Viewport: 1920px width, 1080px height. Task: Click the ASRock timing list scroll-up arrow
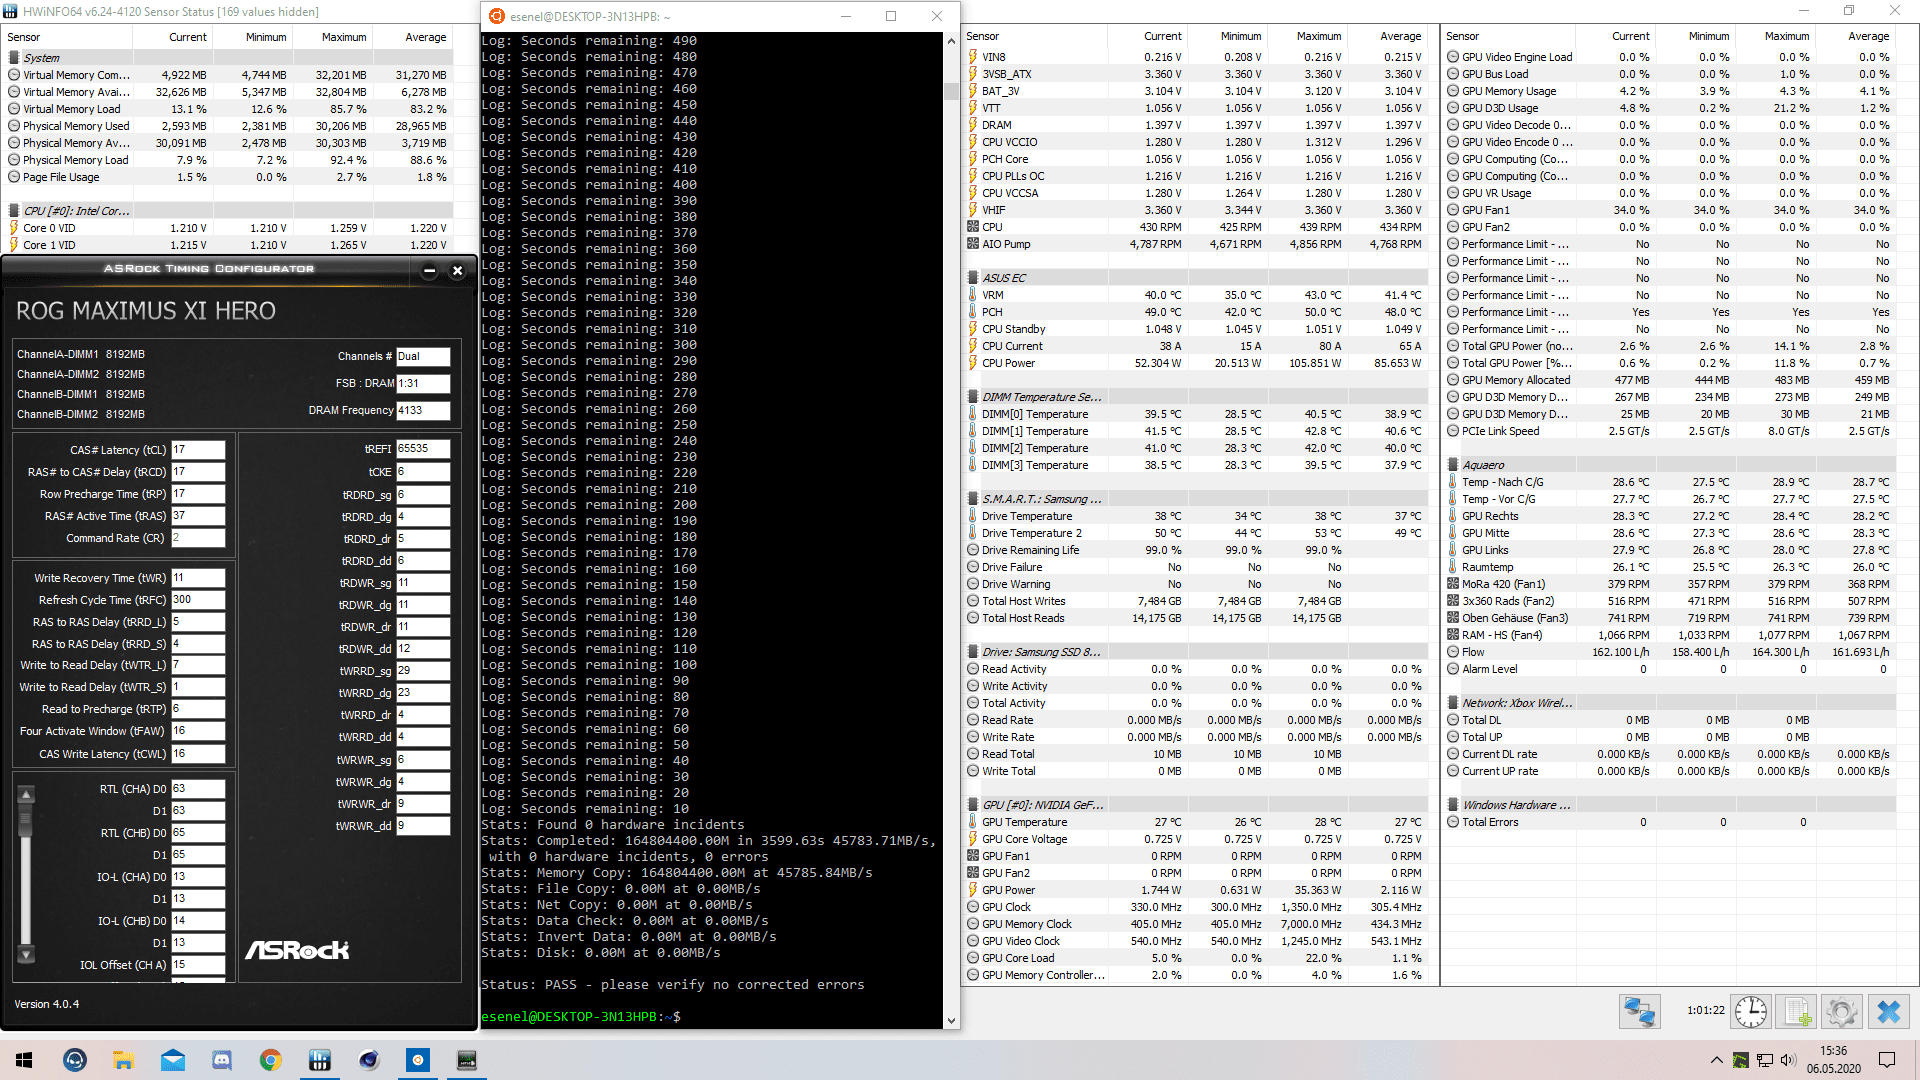tap(26, 794)
